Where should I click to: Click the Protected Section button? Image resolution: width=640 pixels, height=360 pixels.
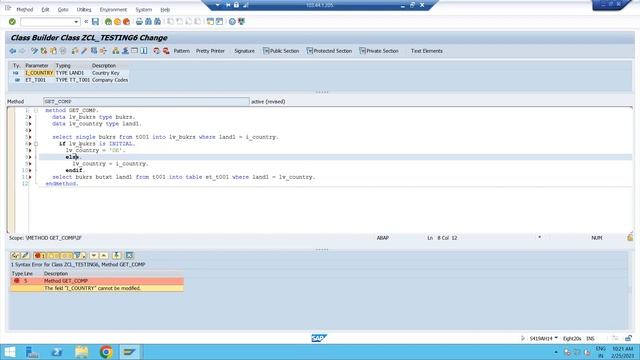coord(329,51)
